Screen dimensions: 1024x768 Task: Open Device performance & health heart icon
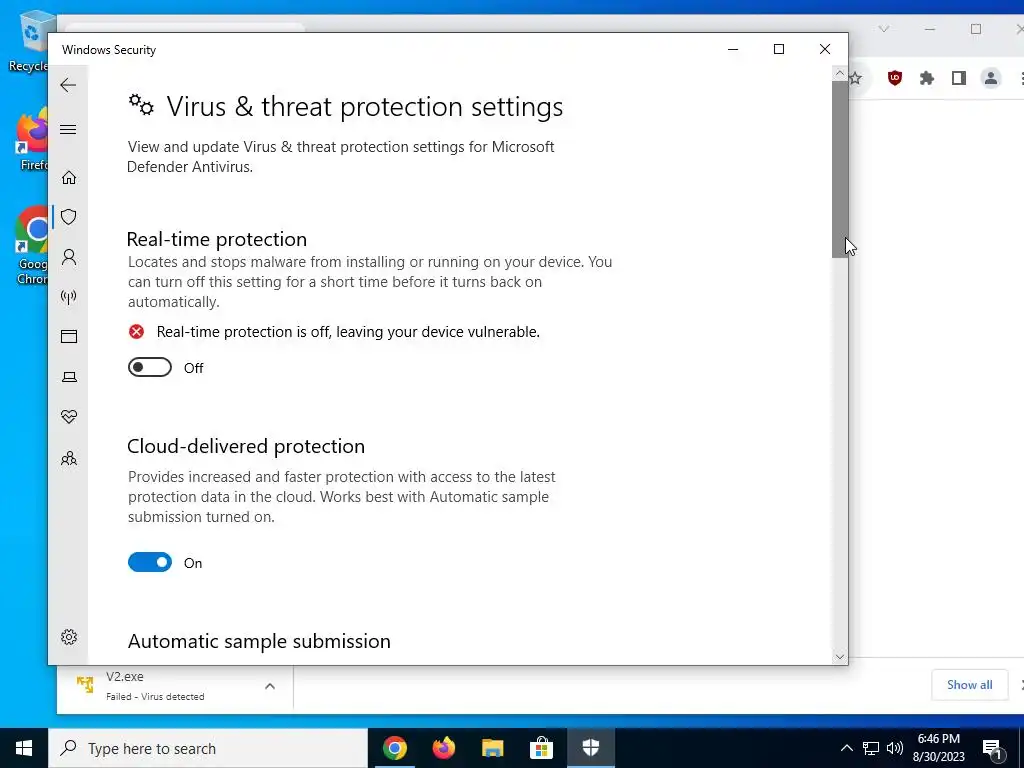click(x=69, y=417)
